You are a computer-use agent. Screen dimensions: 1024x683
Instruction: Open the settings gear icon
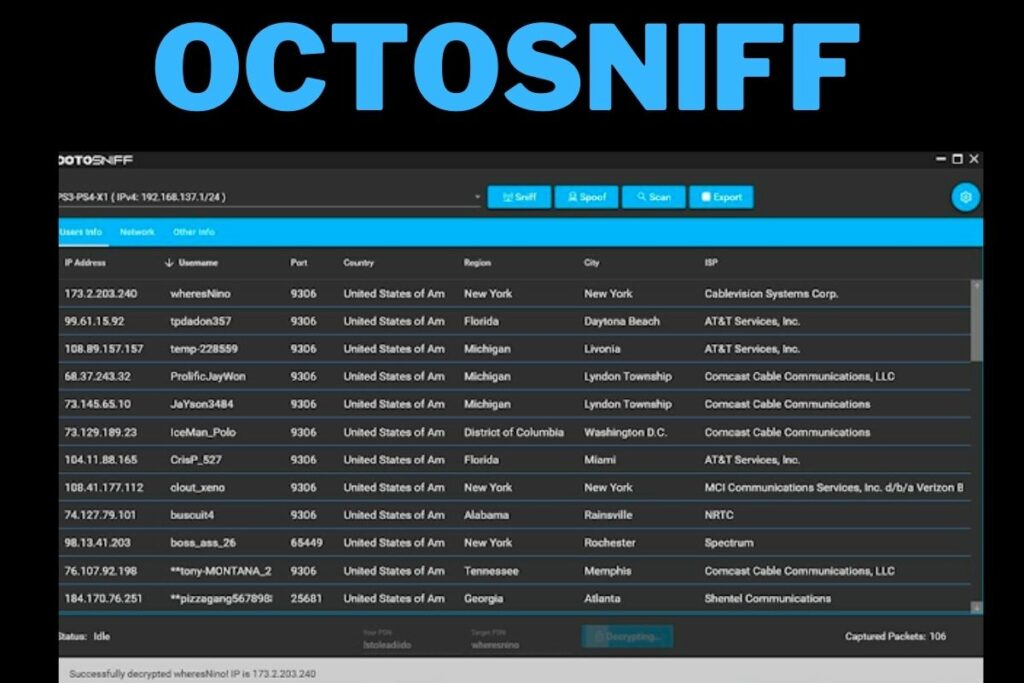coord(965,197)
